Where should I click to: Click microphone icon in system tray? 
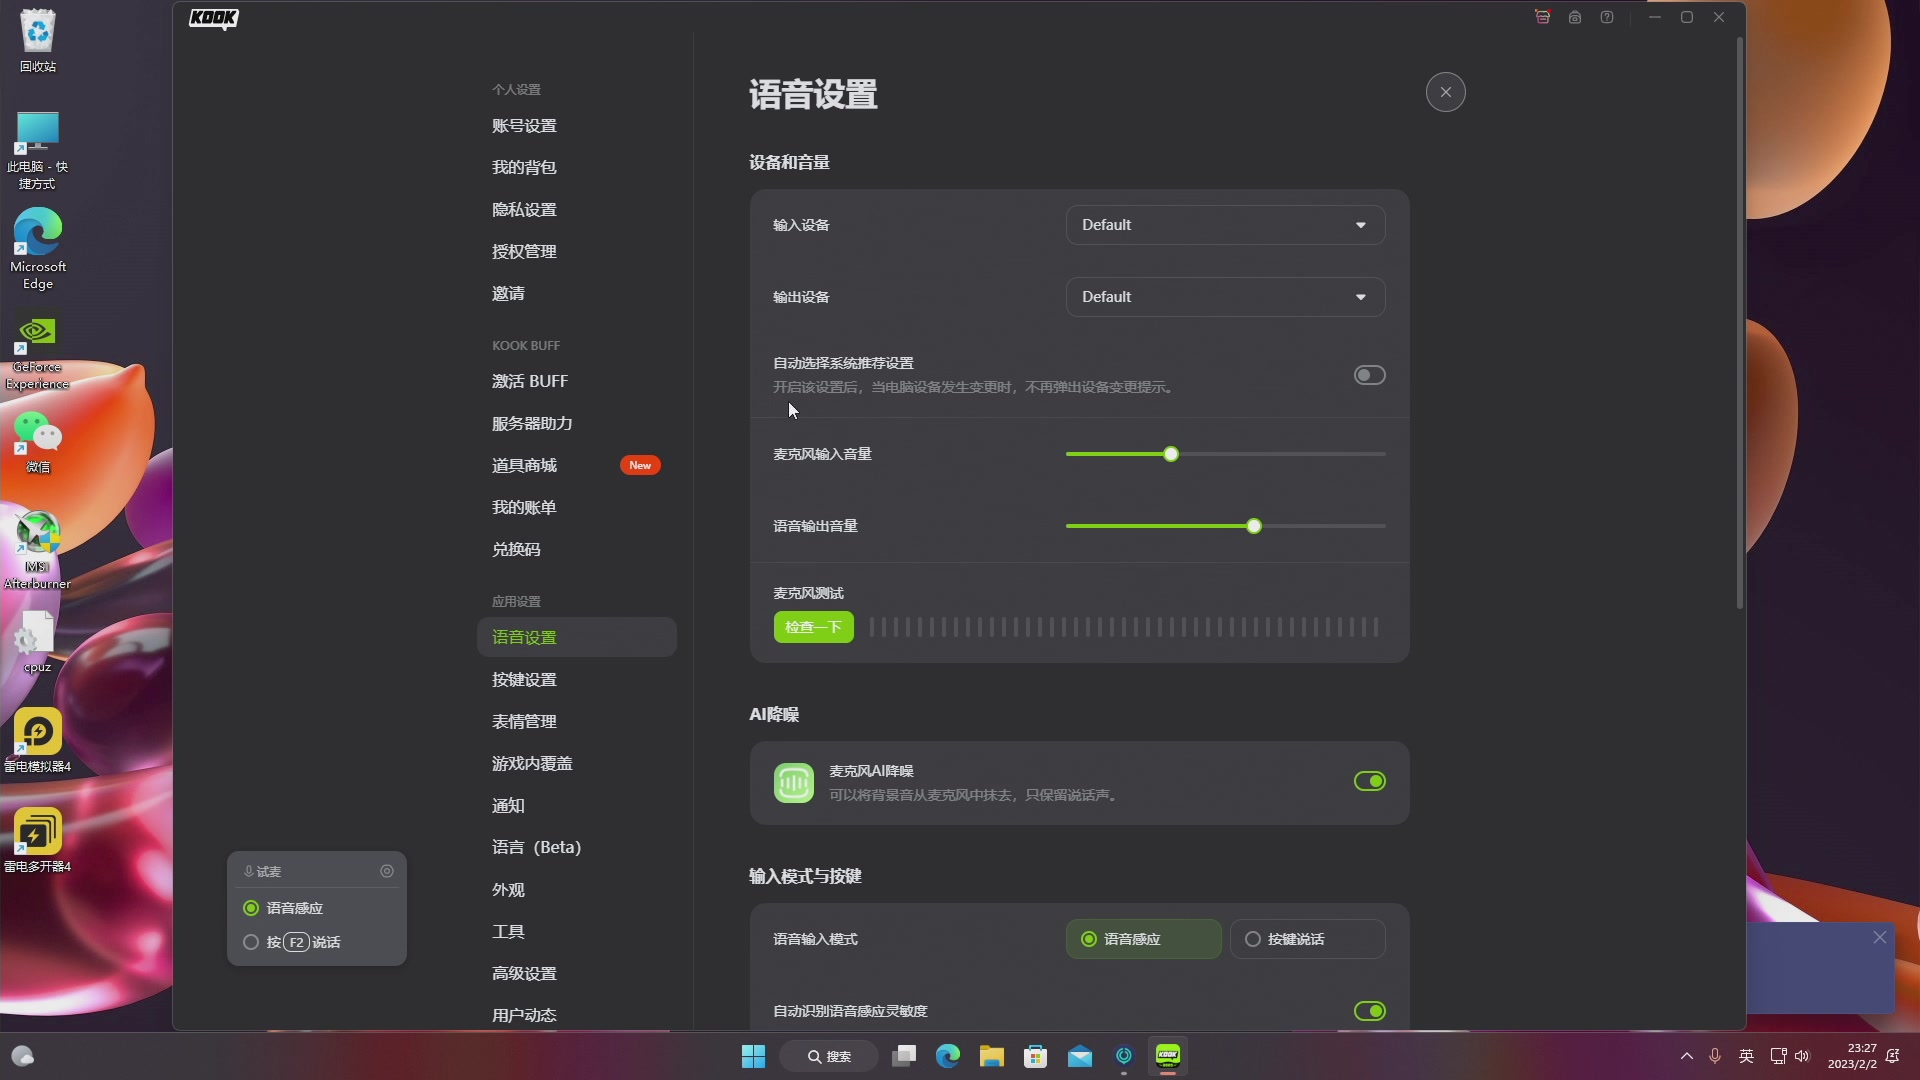[x=1715, y=1056]
